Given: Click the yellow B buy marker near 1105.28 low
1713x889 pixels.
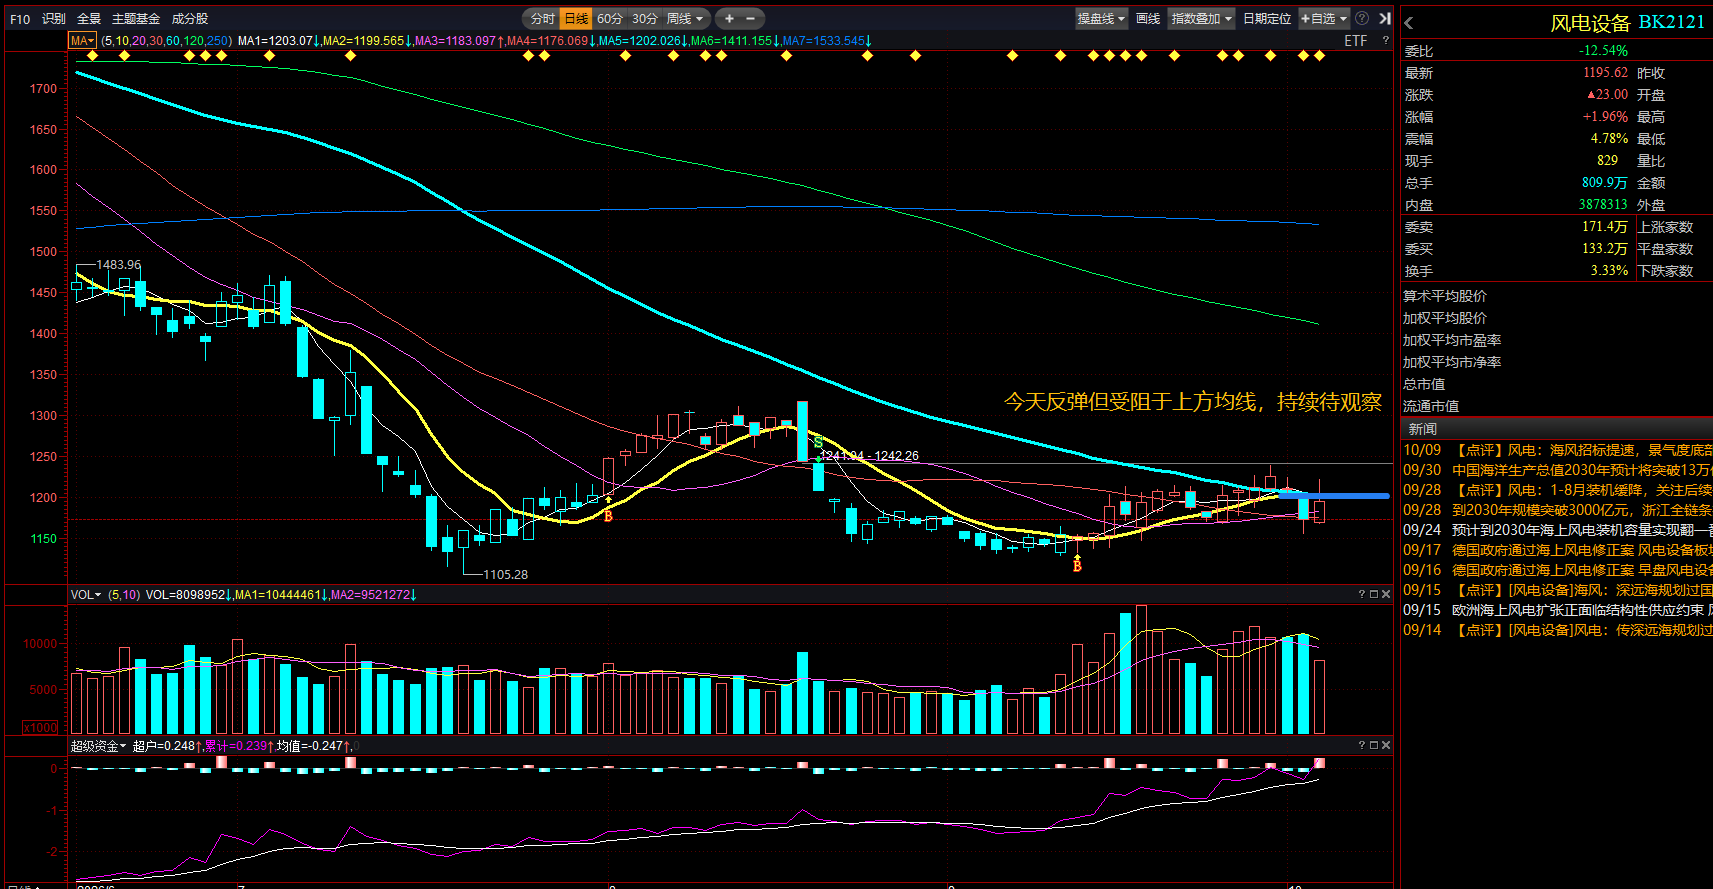Looking at the screenshot, I should tap(608, 516).
